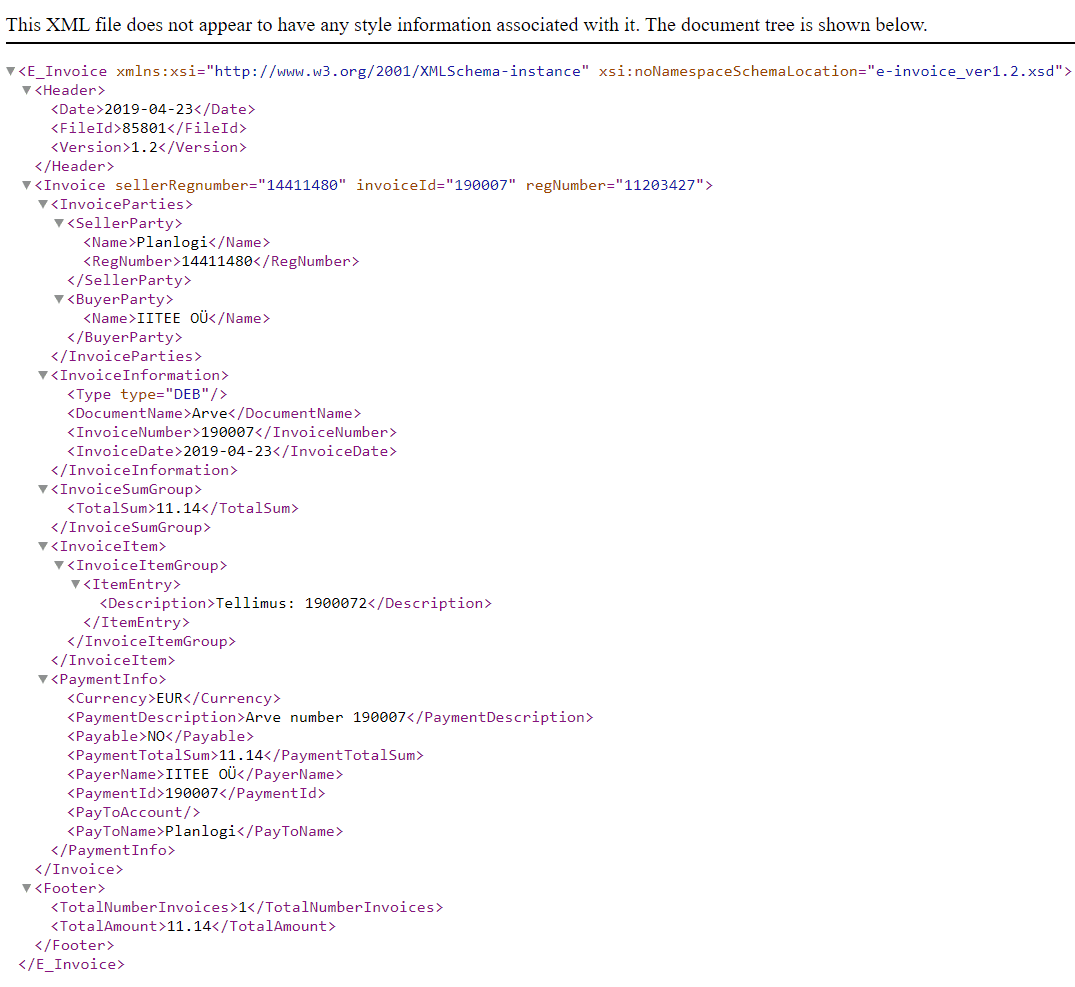Click the closing /InvoiceParties tag
Viewport: 1075px width, 987px height.
coord(126,356)
